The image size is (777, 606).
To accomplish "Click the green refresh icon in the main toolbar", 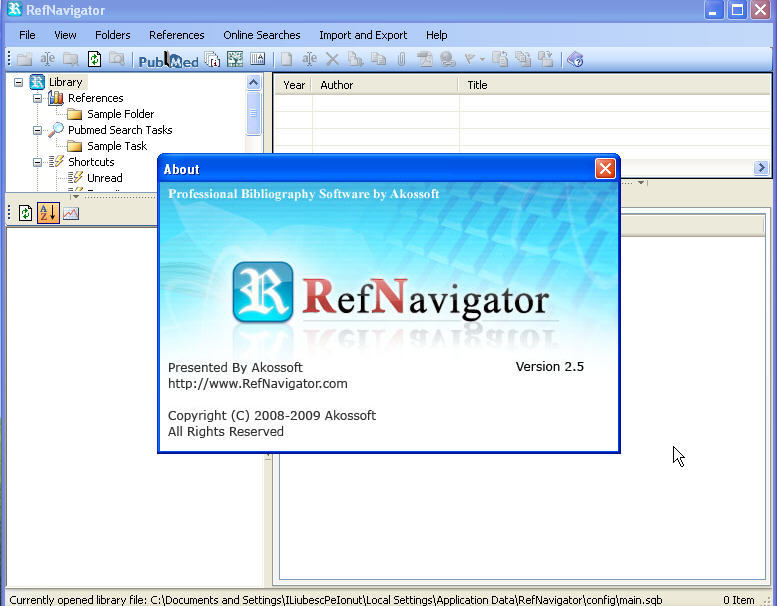I will [94, 59].
